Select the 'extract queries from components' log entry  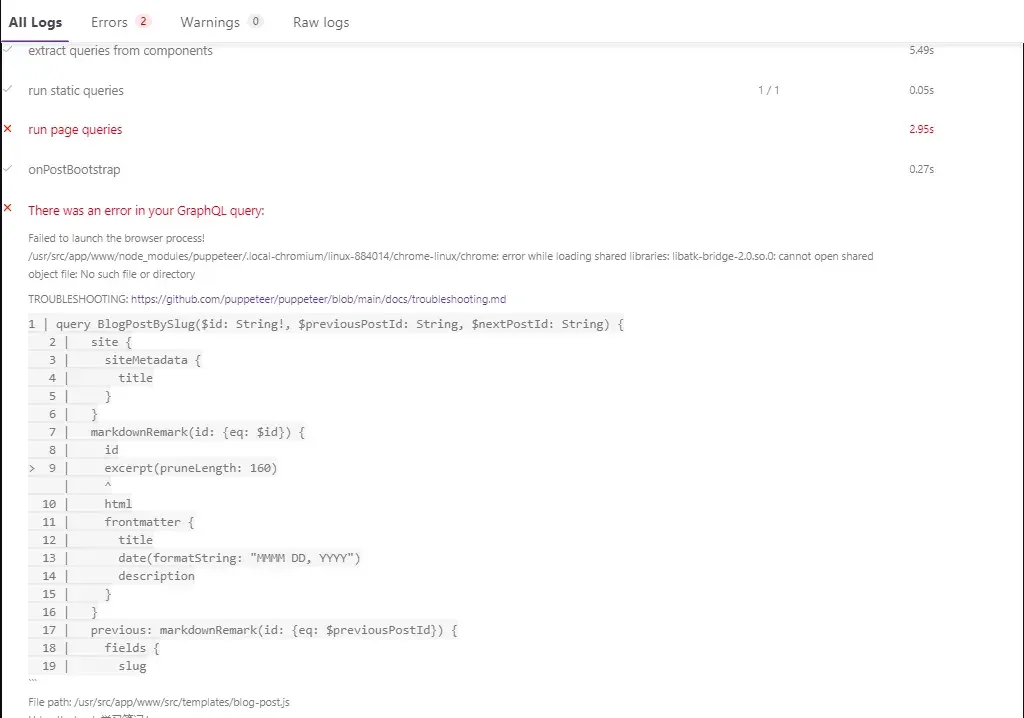120,50
